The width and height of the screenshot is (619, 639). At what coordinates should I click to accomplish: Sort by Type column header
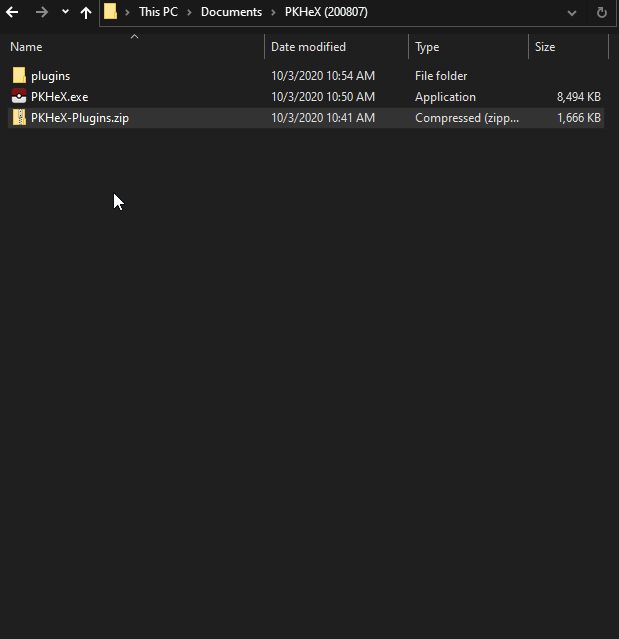coord(427,47)
